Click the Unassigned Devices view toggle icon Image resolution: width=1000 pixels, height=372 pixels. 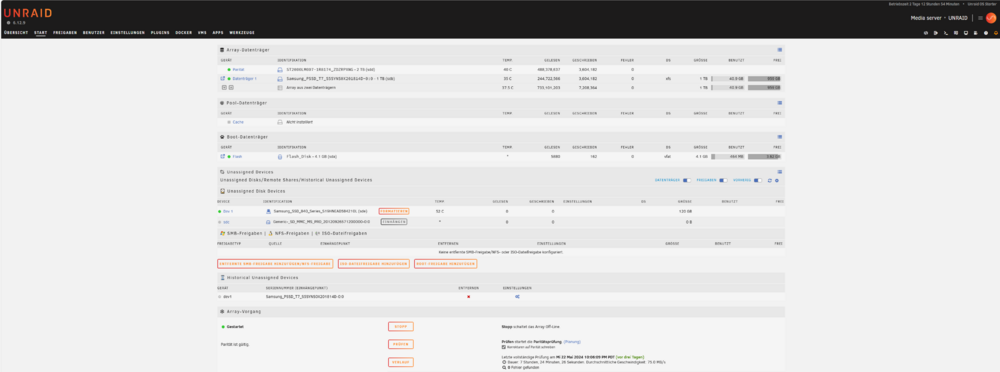(779, 172)
